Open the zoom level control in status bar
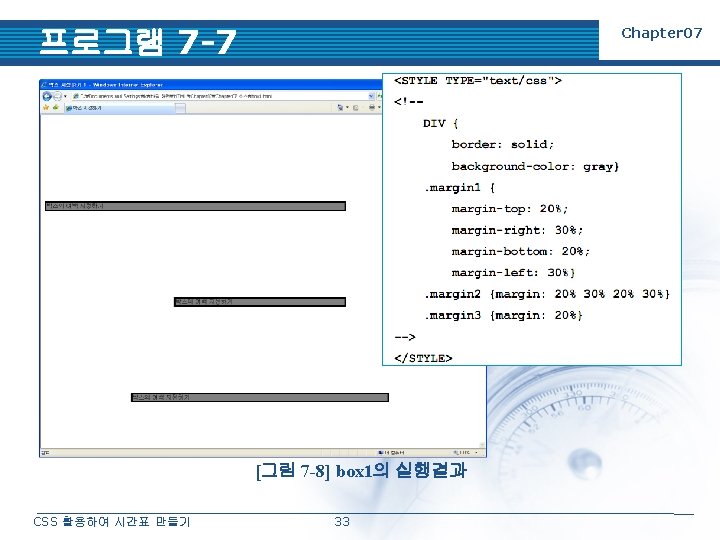 [466, 452]
